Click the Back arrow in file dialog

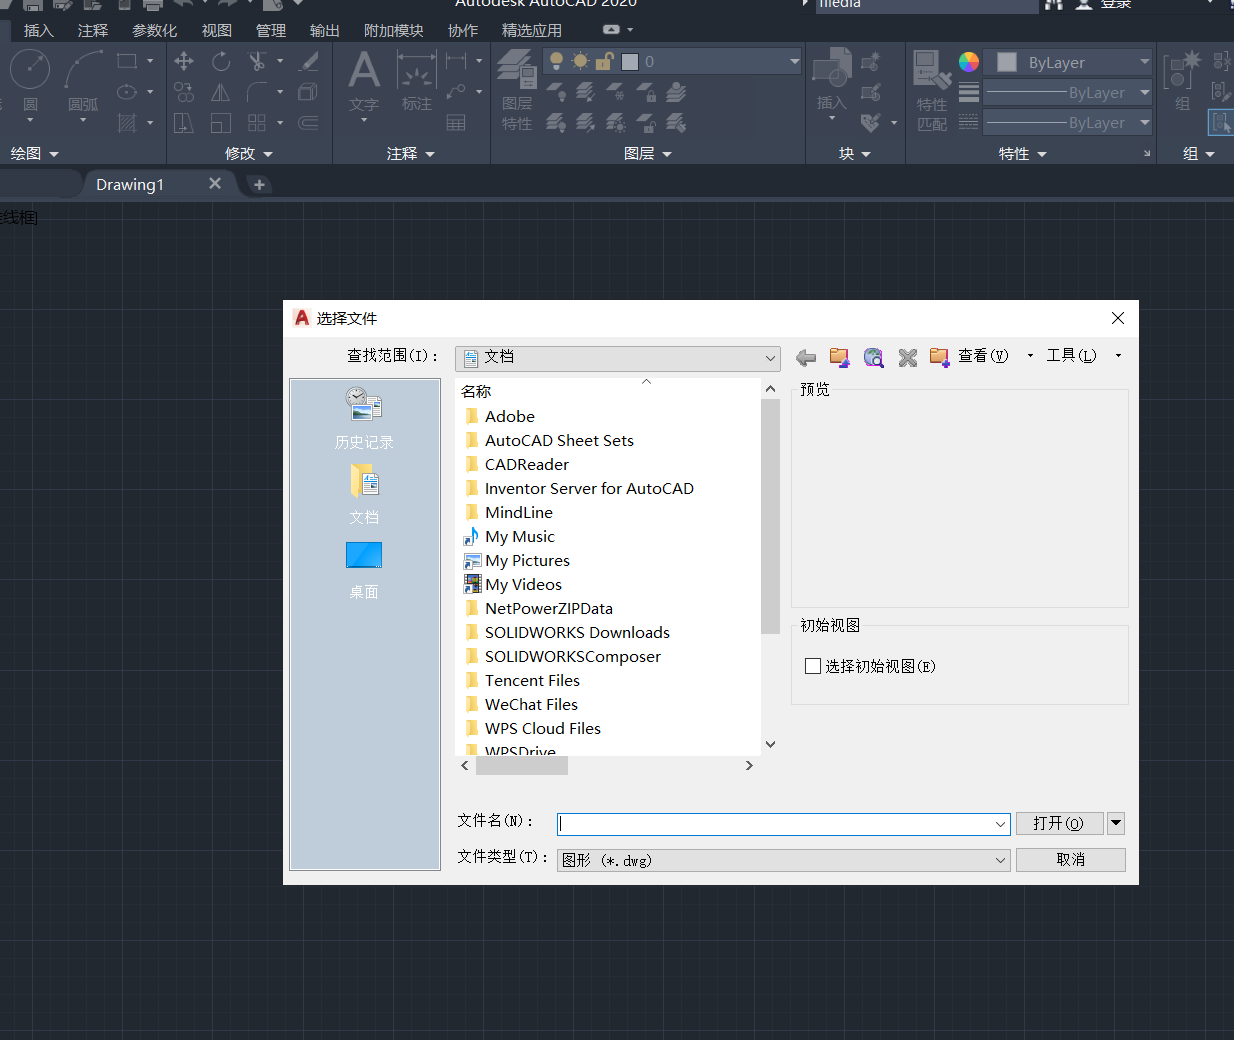[x=806, y=357]
